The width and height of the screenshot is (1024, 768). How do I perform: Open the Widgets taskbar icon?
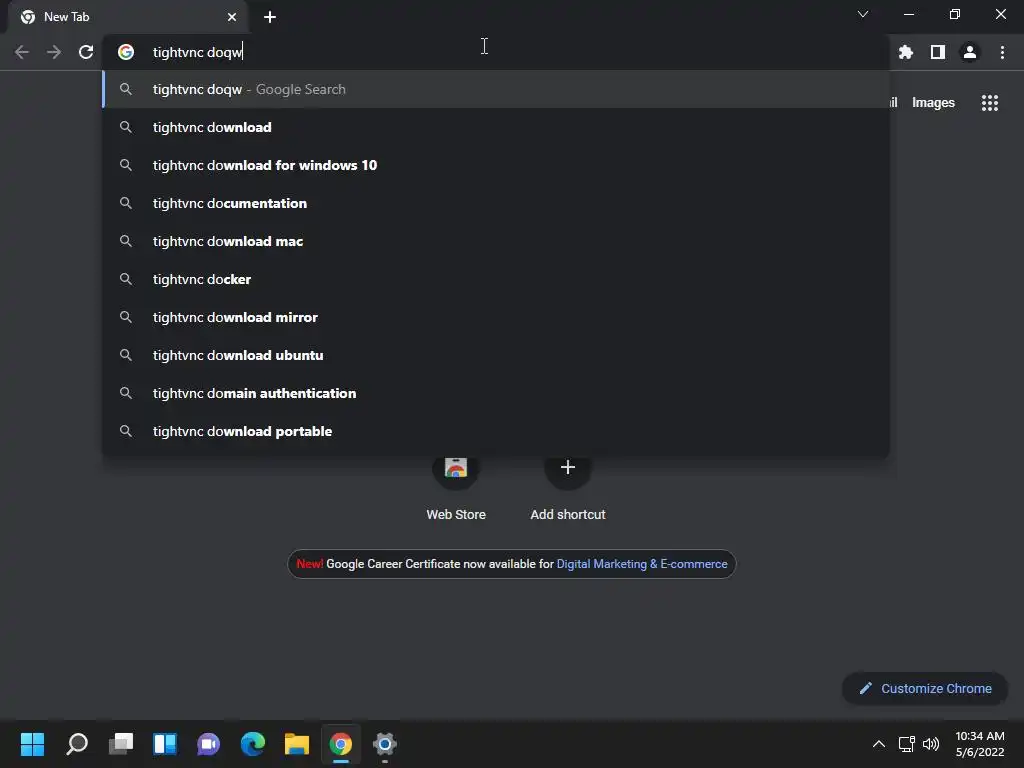(165, 744)
